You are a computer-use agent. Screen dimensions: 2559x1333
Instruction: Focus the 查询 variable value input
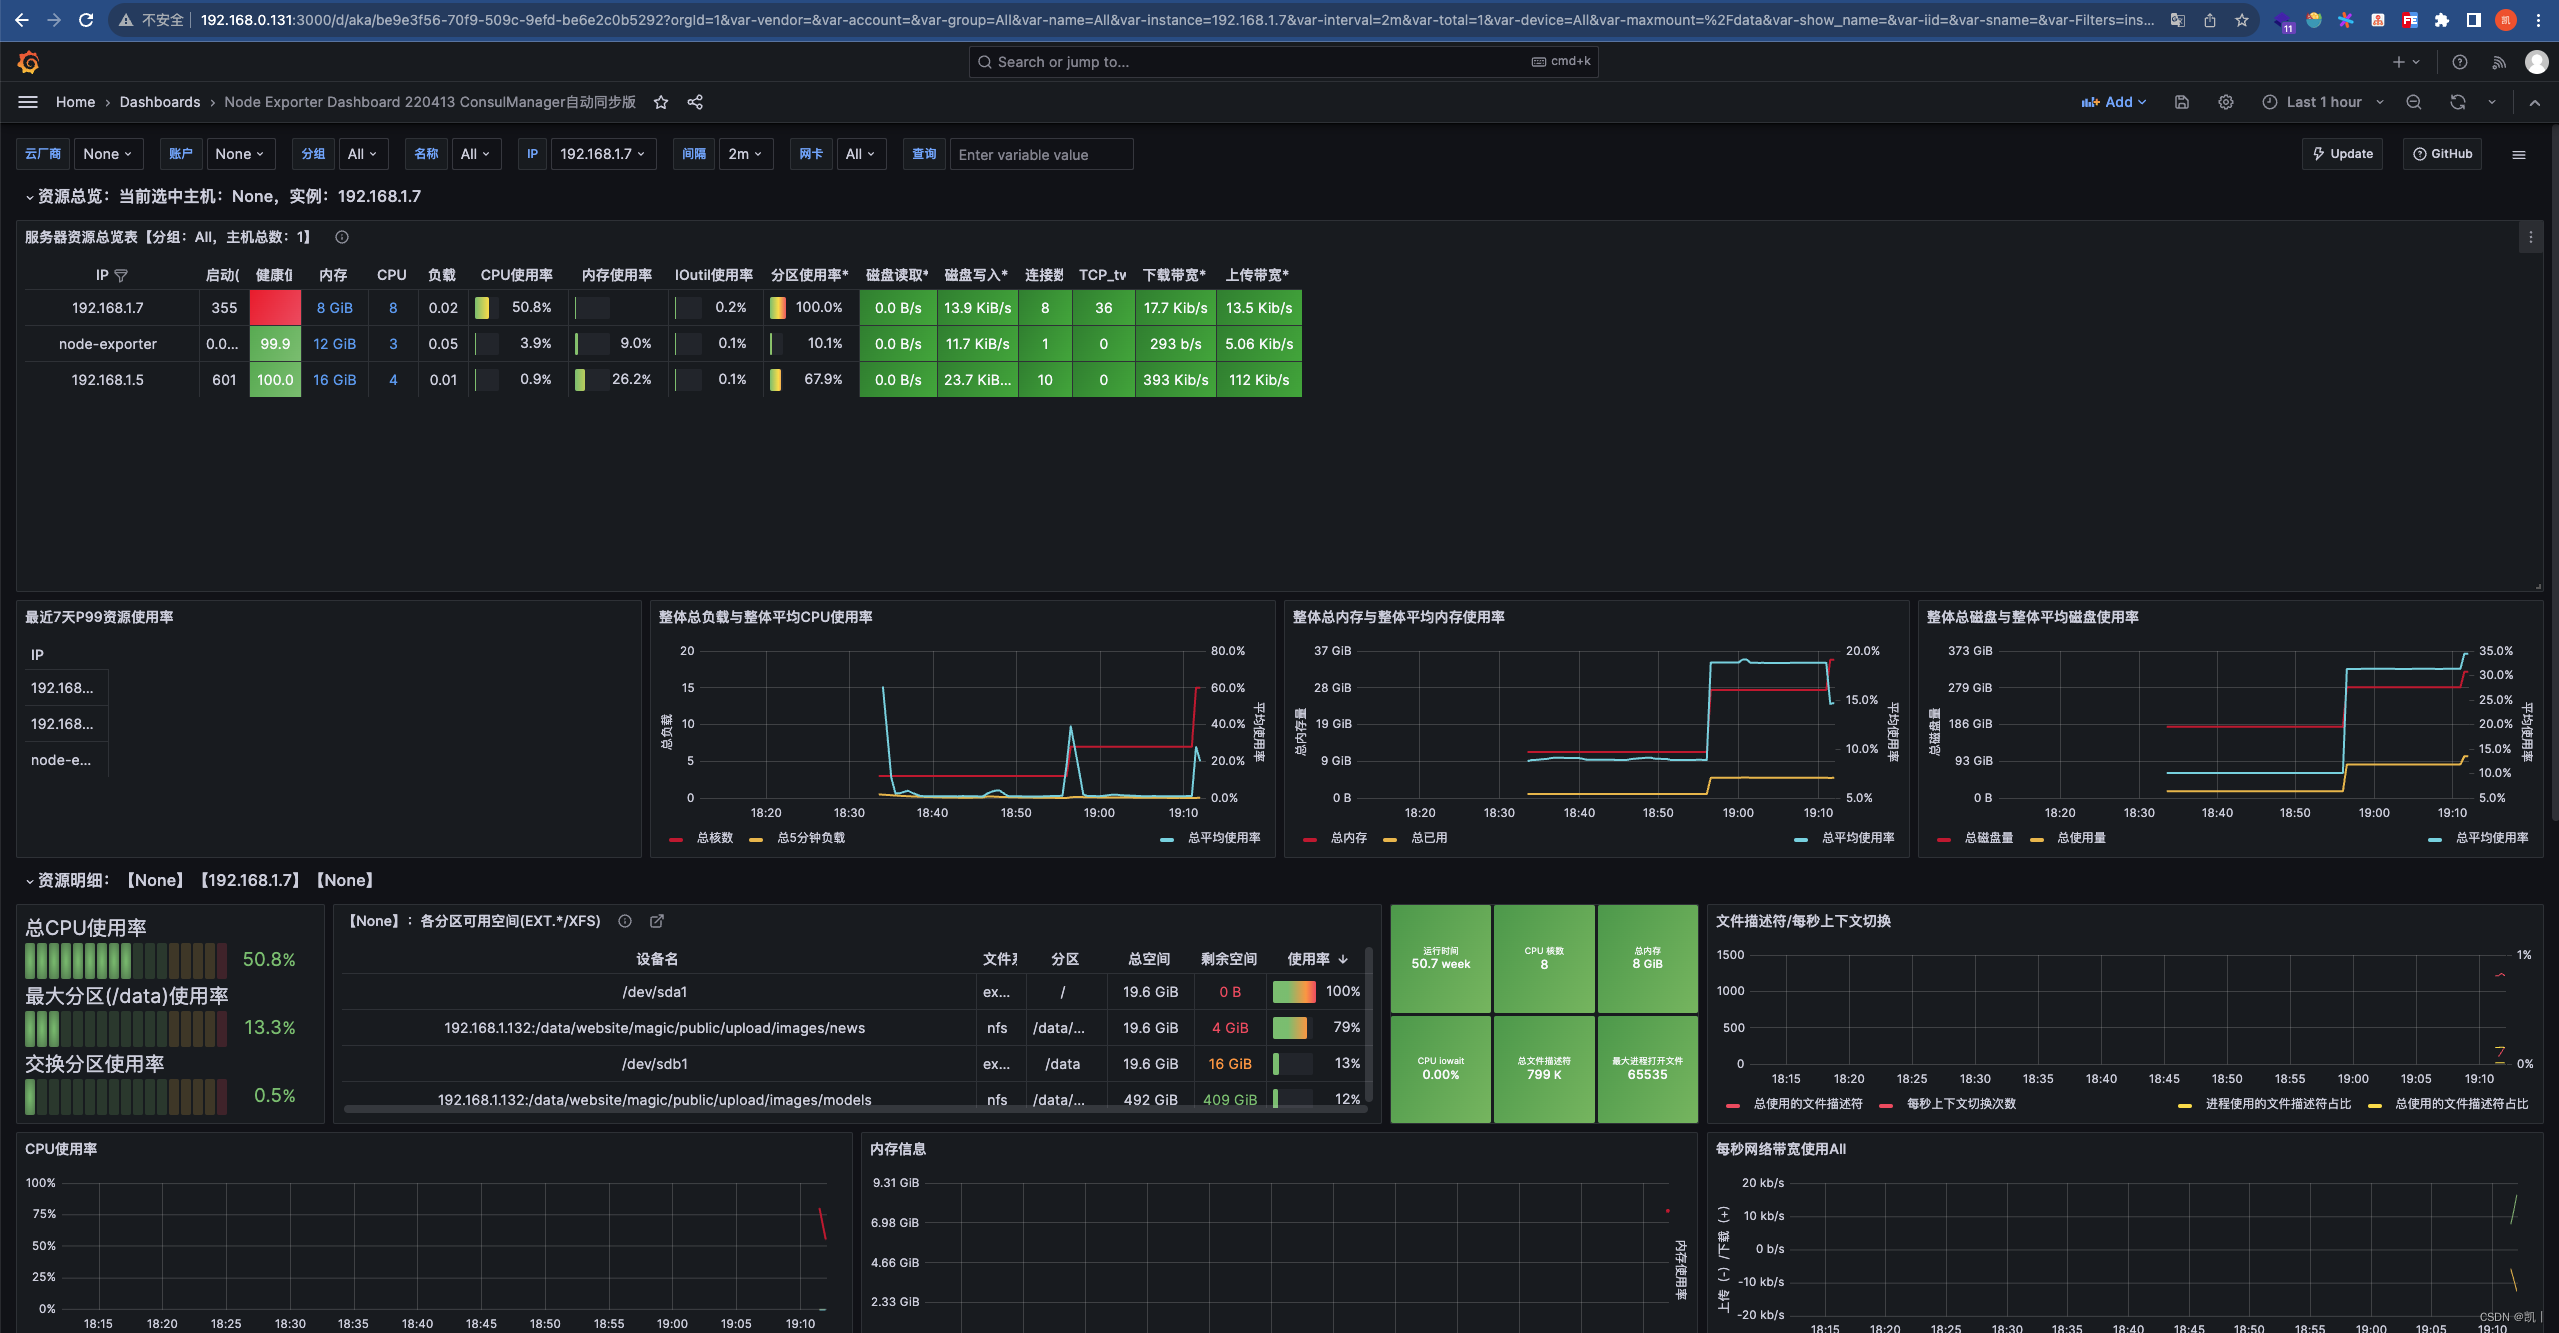[x=1041, y=154]
